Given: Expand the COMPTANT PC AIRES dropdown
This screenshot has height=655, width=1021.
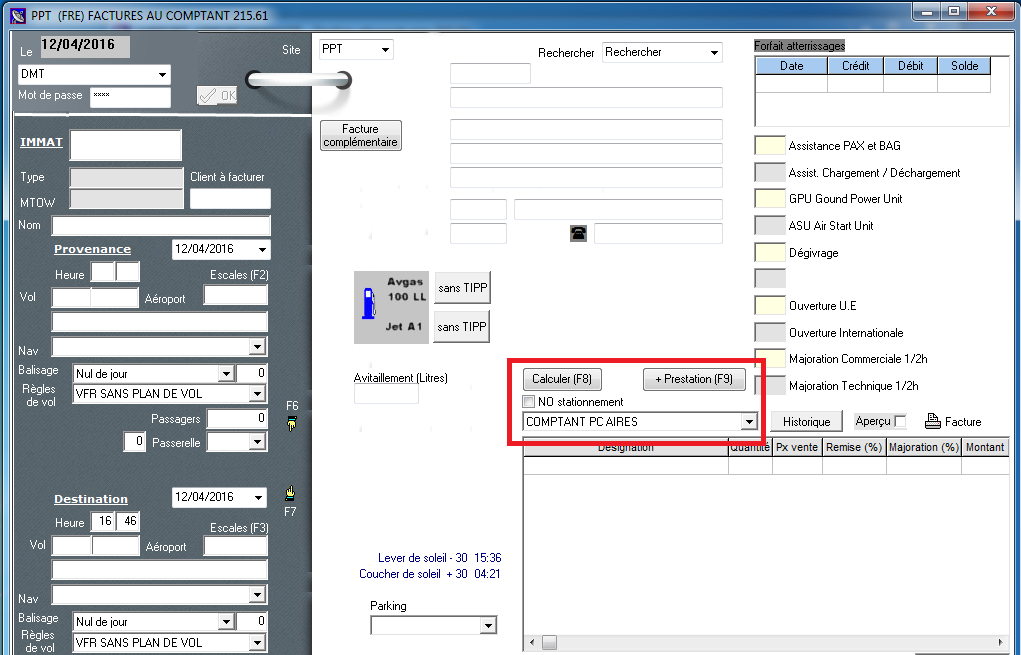Looking at the screenshot, I should click(748, 422).
